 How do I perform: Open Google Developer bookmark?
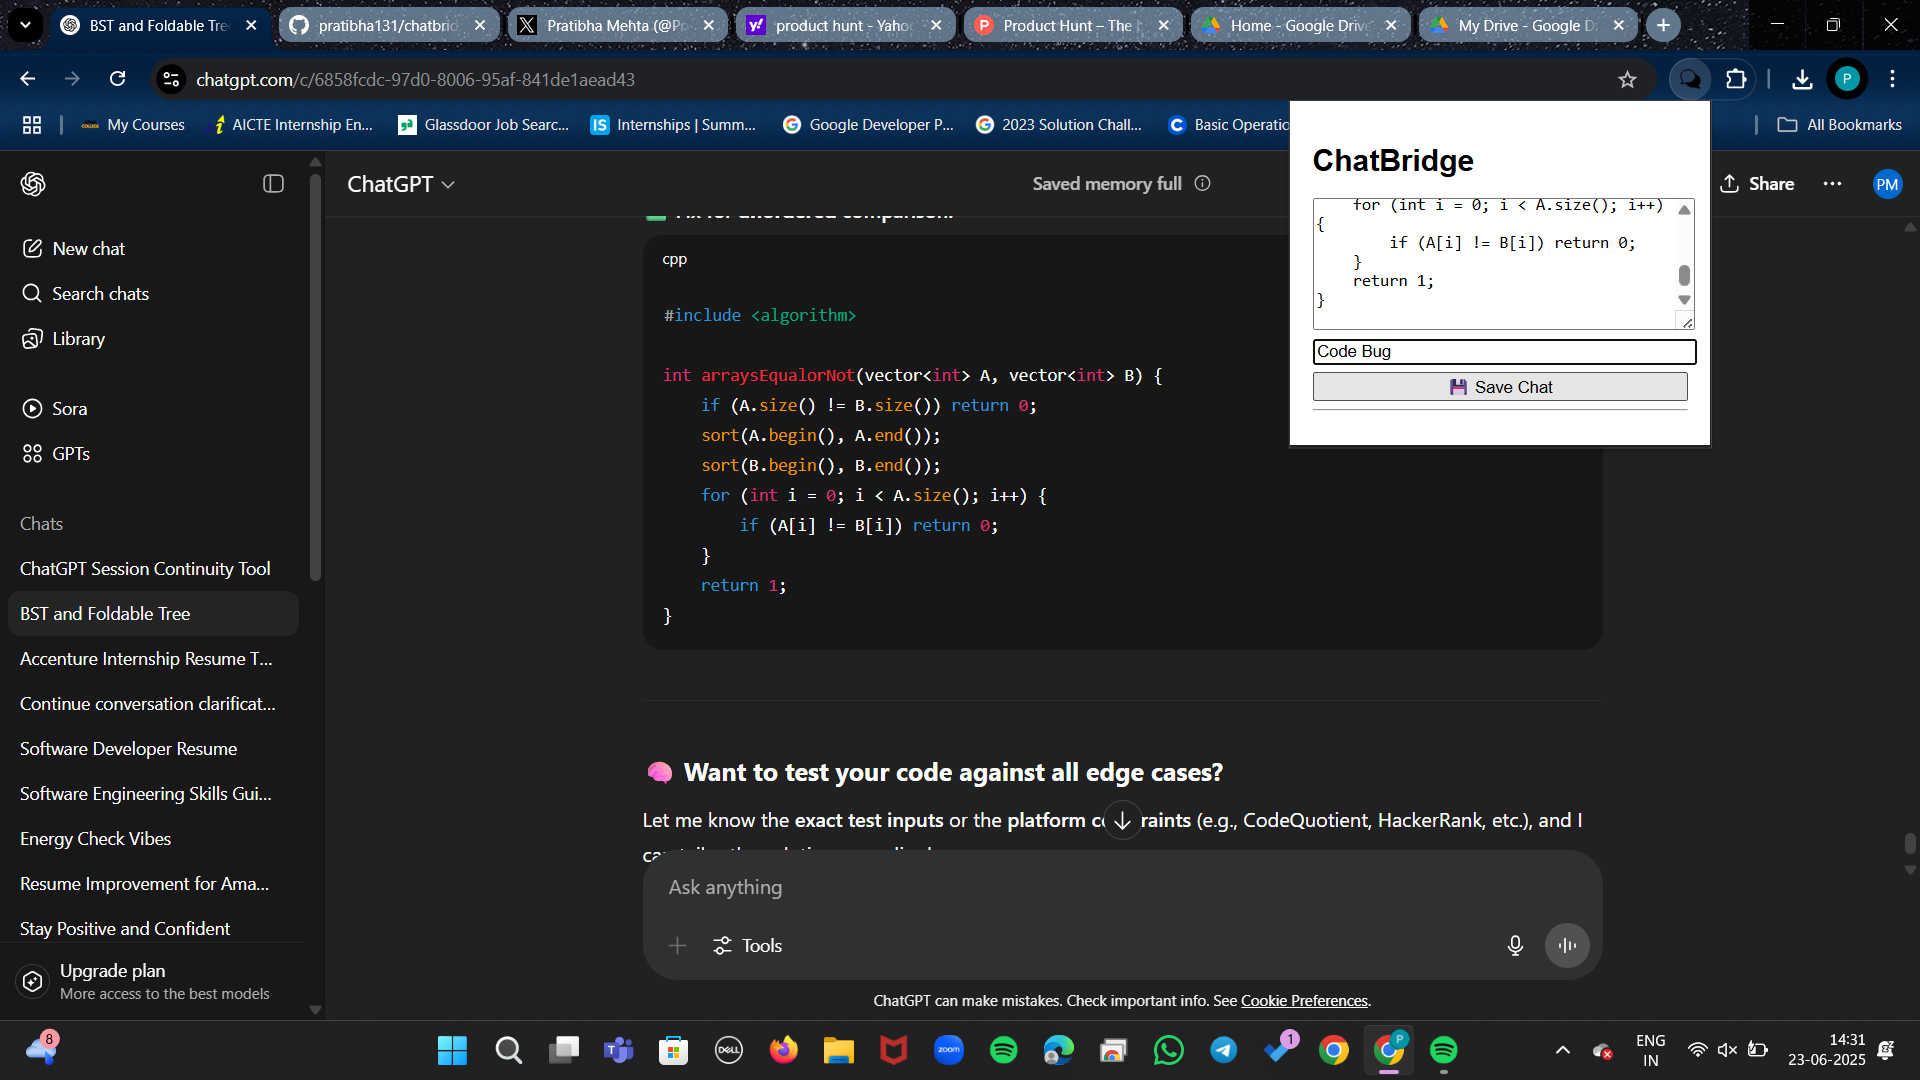tap(868, 125)
